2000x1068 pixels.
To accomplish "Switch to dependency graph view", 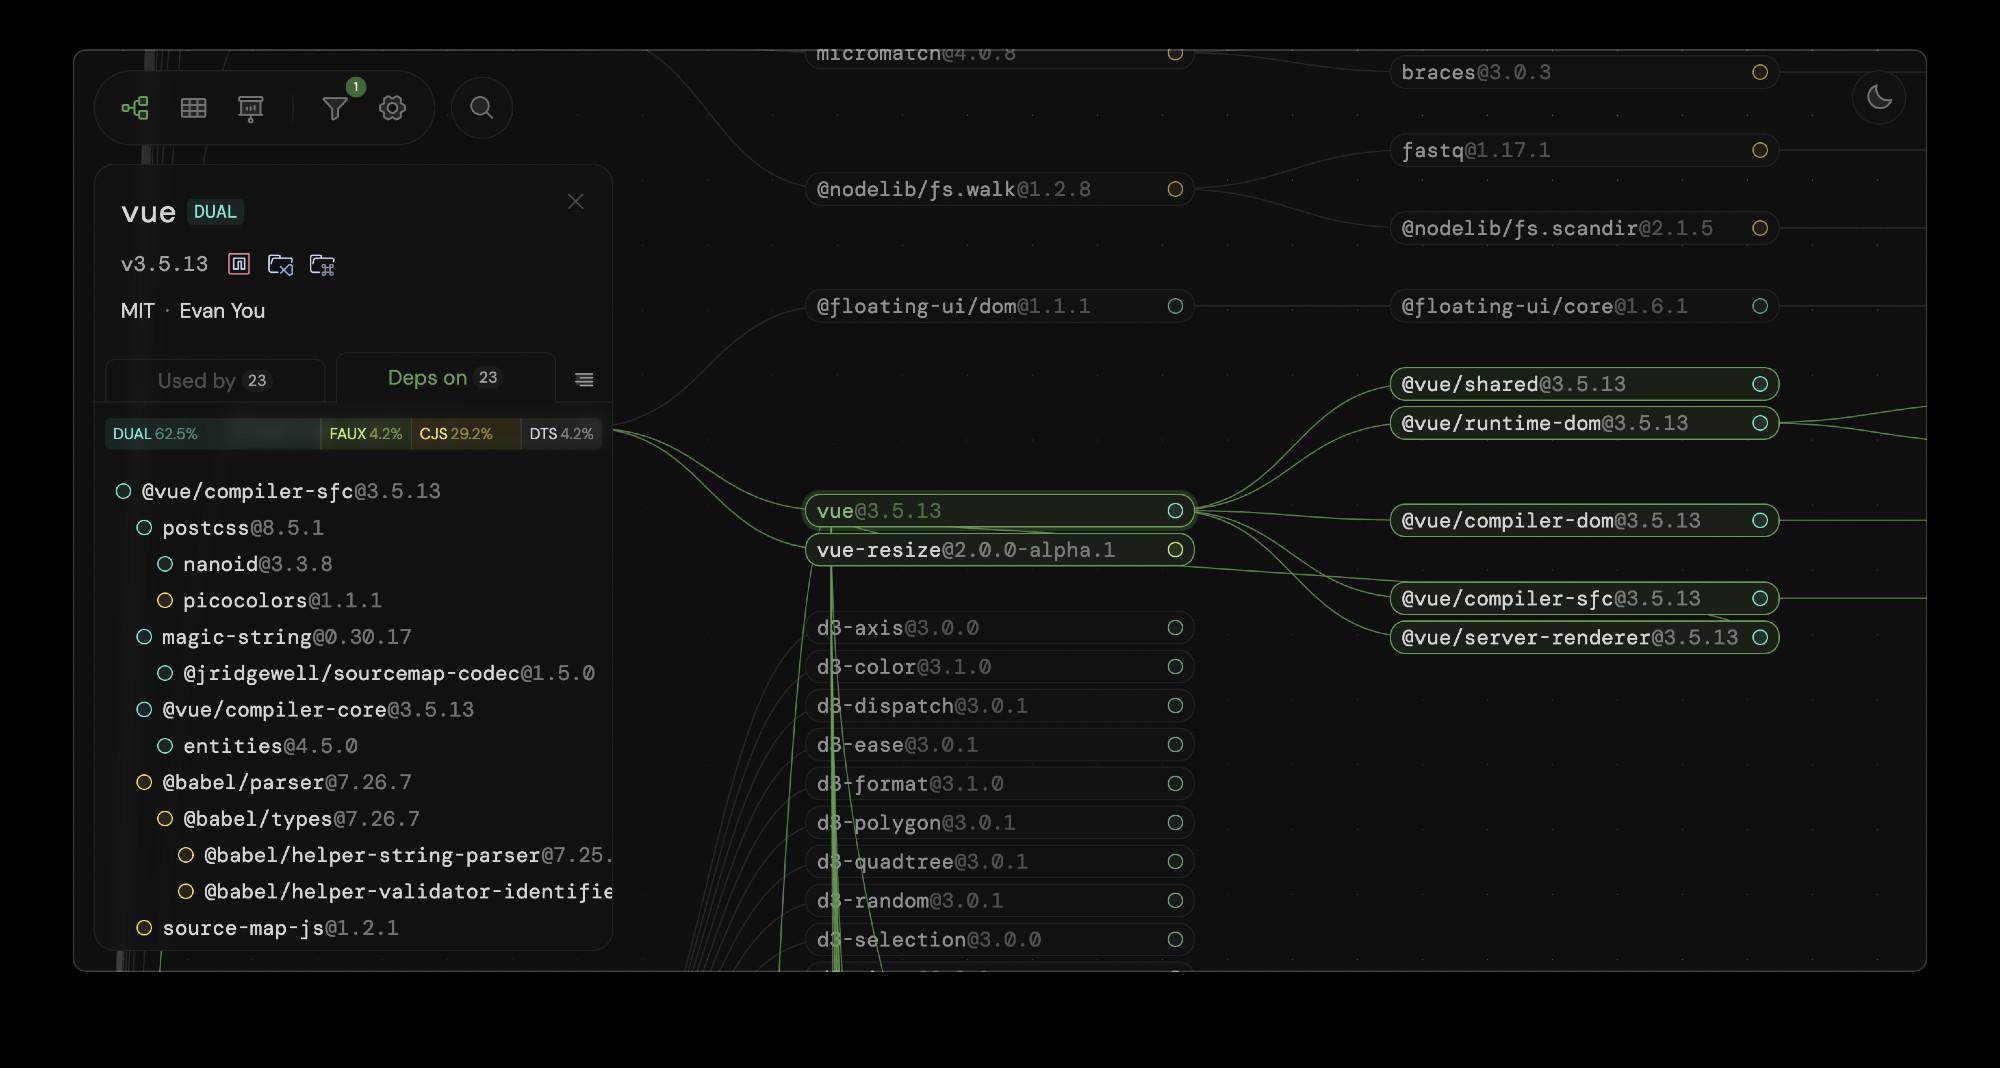I will (135, 108).
